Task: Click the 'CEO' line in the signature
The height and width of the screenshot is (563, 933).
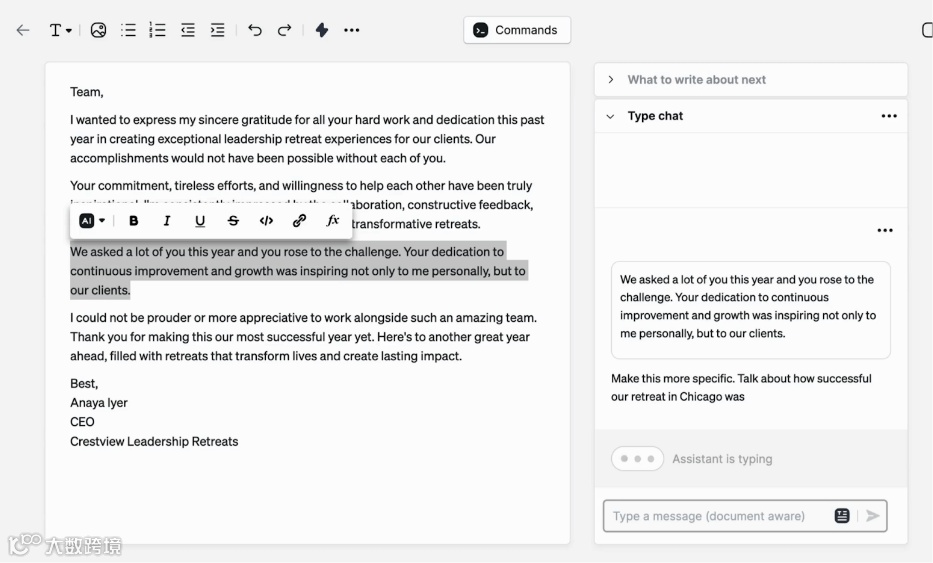Action: coord(82,422)
